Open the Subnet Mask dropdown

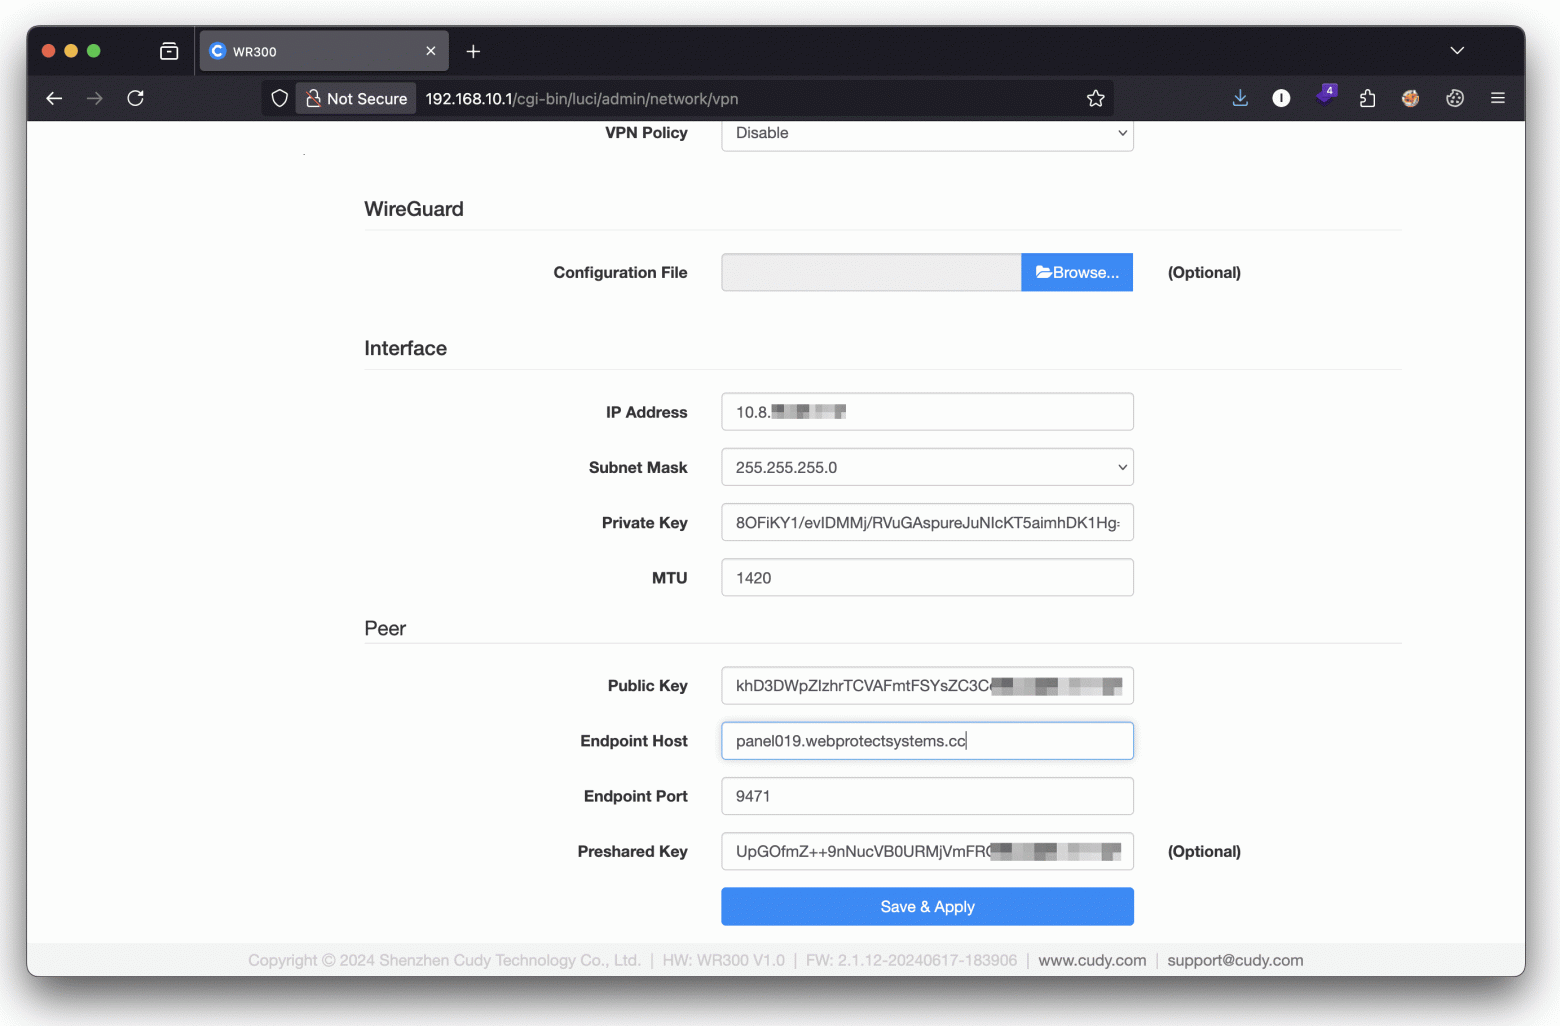point(926,467)
